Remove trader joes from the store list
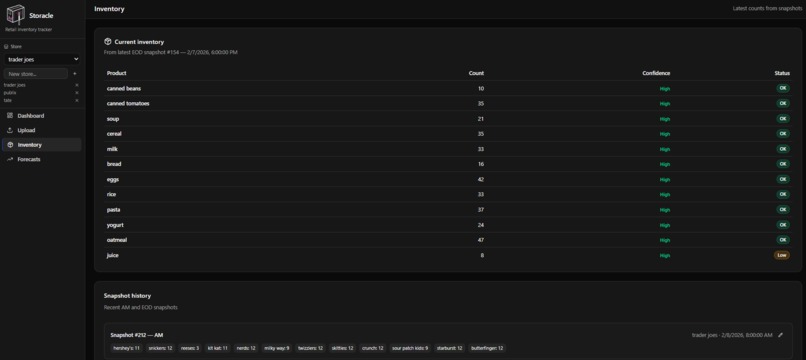The height and width of the screenshot is (360, 806). point(77,85)
